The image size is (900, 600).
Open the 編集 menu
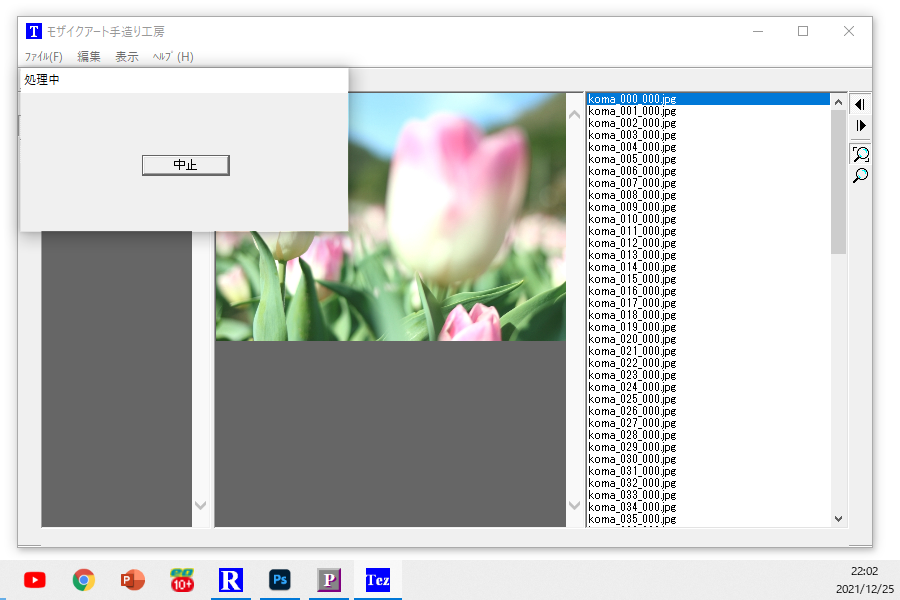pyautogui.click(x=89, y=57)
